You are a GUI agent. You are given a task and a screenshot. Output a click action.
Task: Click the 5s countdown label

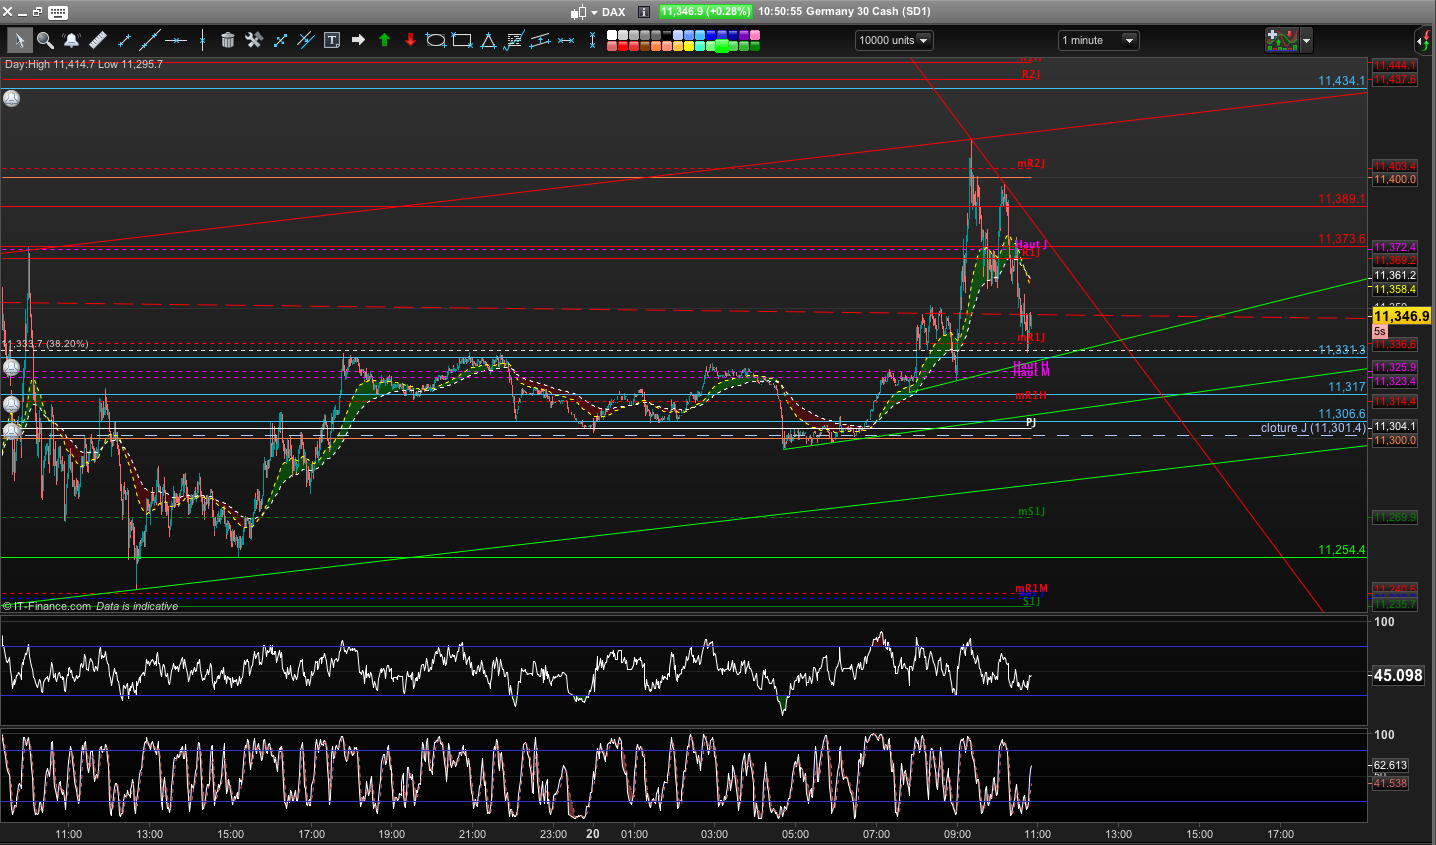click(x=1380, y=331)
